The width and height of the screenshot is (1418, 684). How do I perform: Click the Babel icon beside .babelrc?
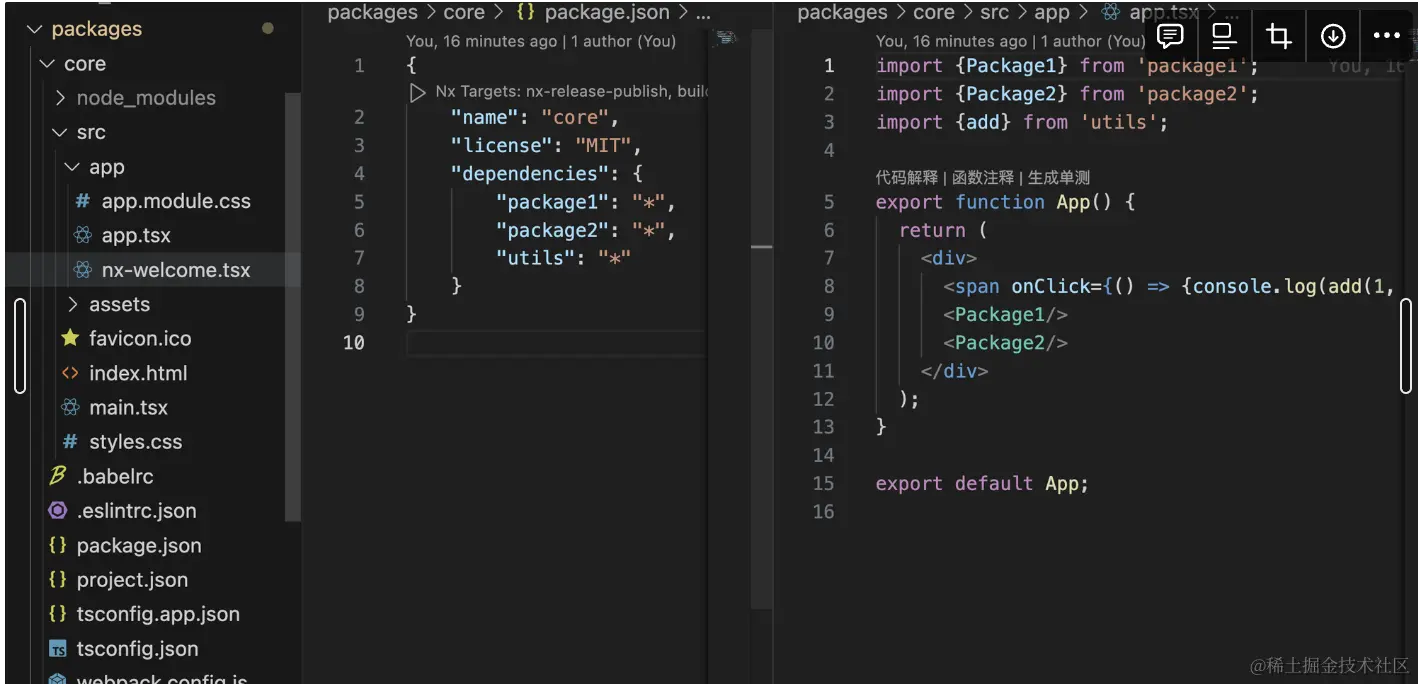pyautogui.click(x=58, y=476)
